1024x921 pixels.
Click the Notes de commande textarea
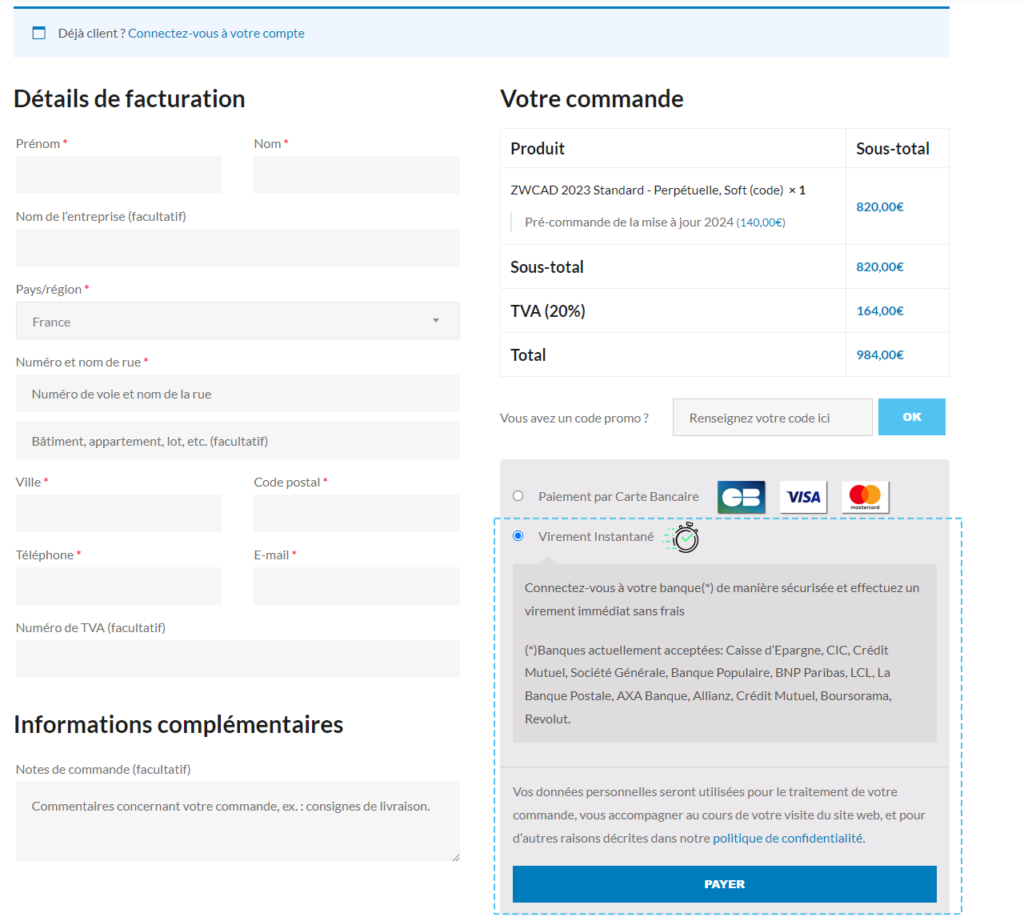[x=237, y=821]
